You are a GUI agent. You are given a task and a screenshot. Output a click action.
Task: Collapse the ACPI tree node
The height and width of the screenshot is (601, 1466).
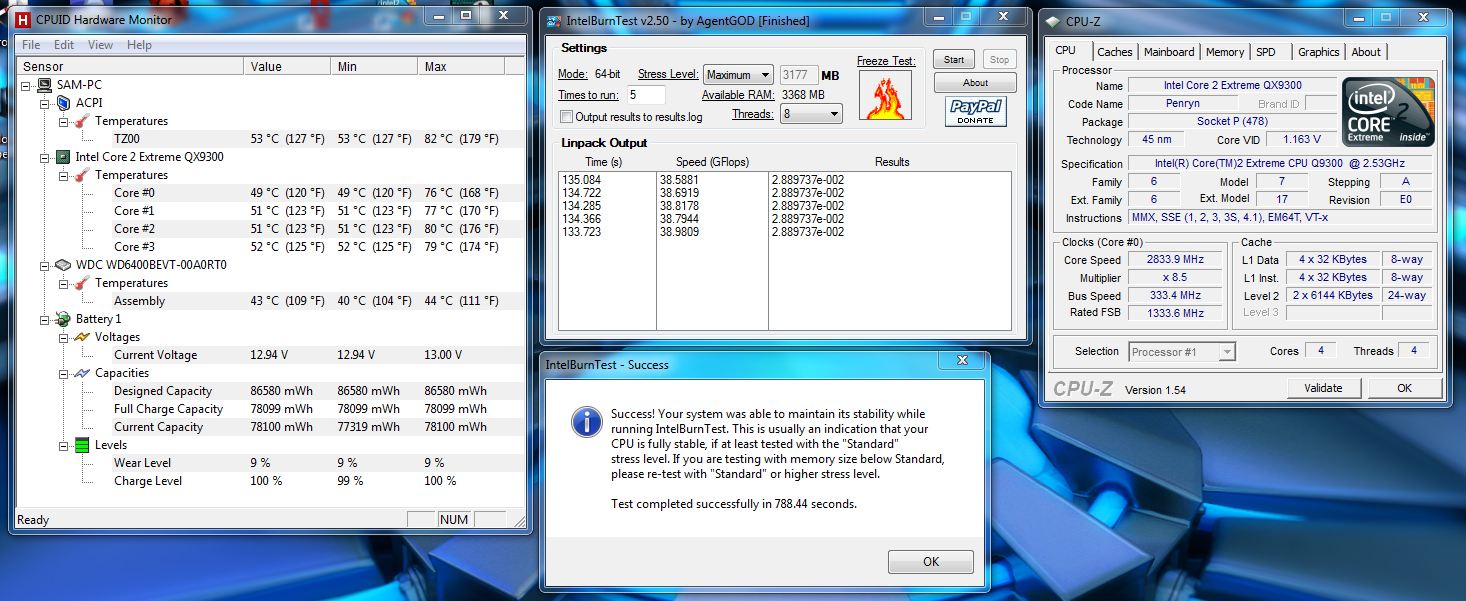(45, 103)
